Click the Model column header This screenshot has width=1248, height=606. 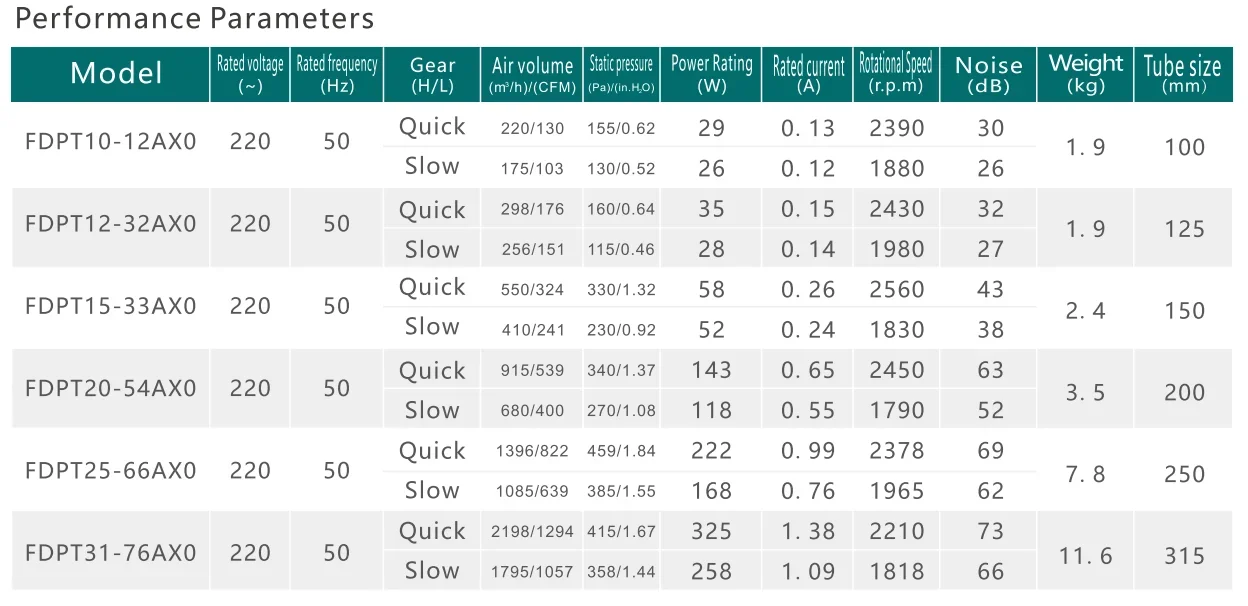click(x=115, y=73)
